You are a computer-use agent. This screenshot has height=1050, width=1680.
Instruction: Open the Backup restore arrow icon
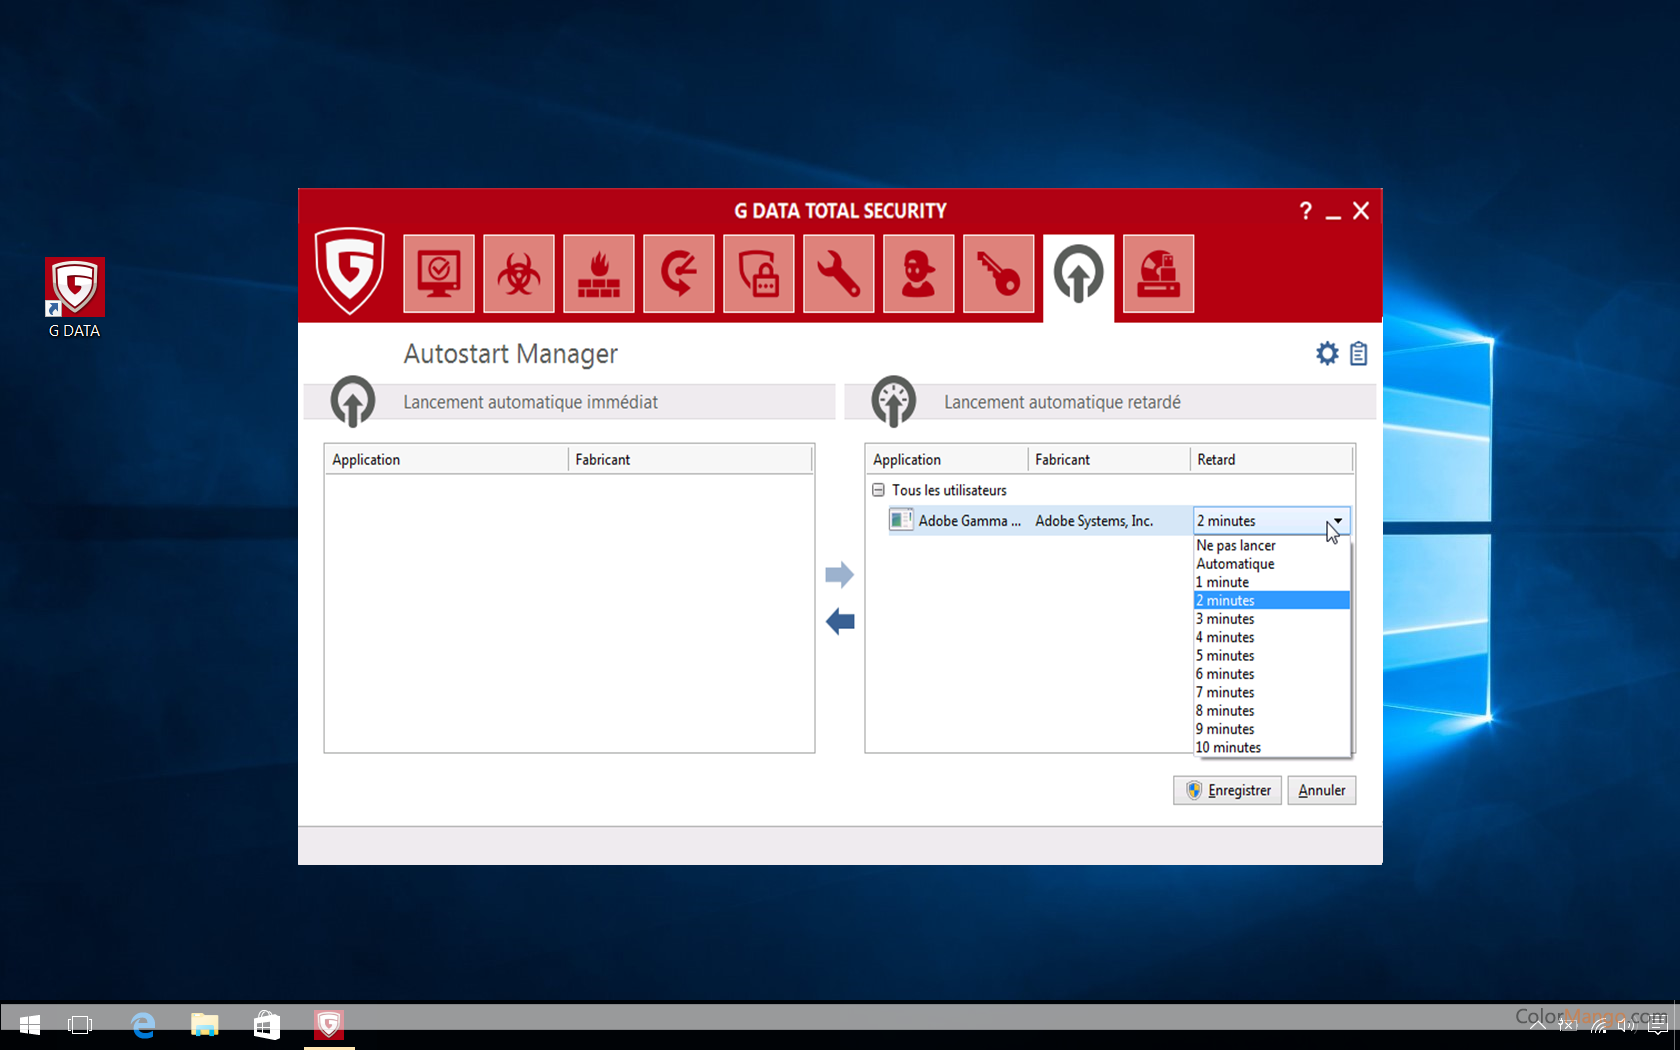pyautogui.click(x=678, y=273)
